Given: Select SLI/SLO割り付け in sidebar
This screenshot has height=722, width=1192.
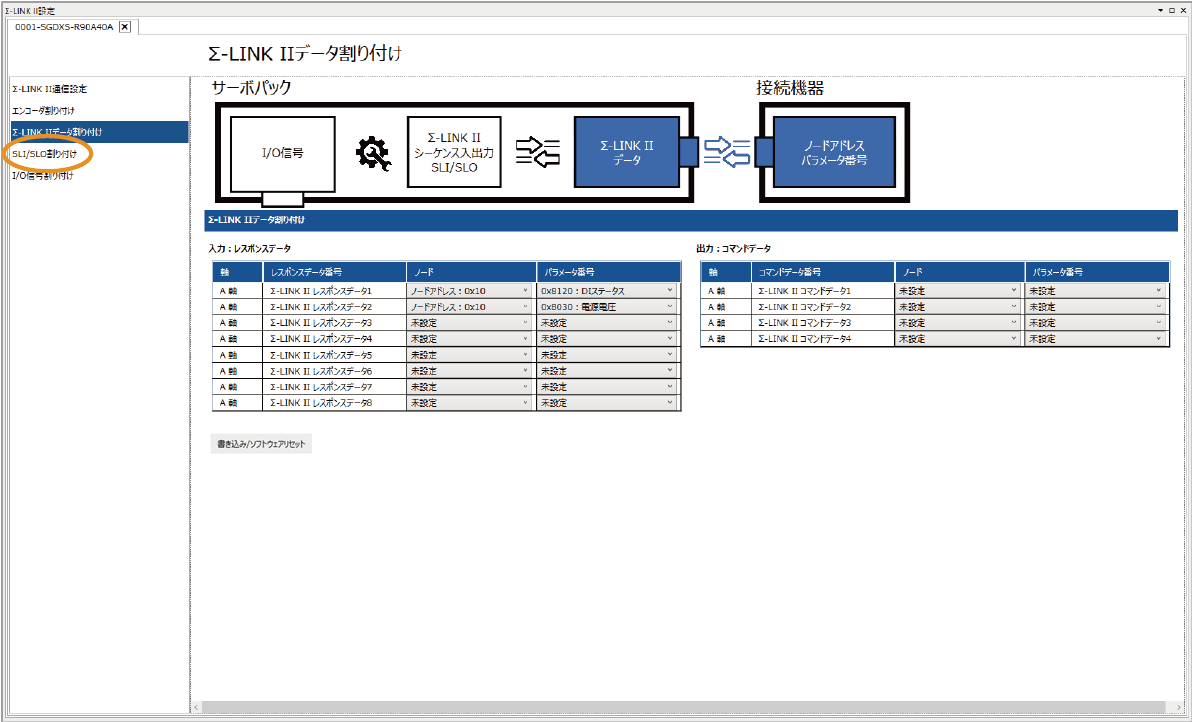Looking at the screenshot, I should [x=44, y=154].
